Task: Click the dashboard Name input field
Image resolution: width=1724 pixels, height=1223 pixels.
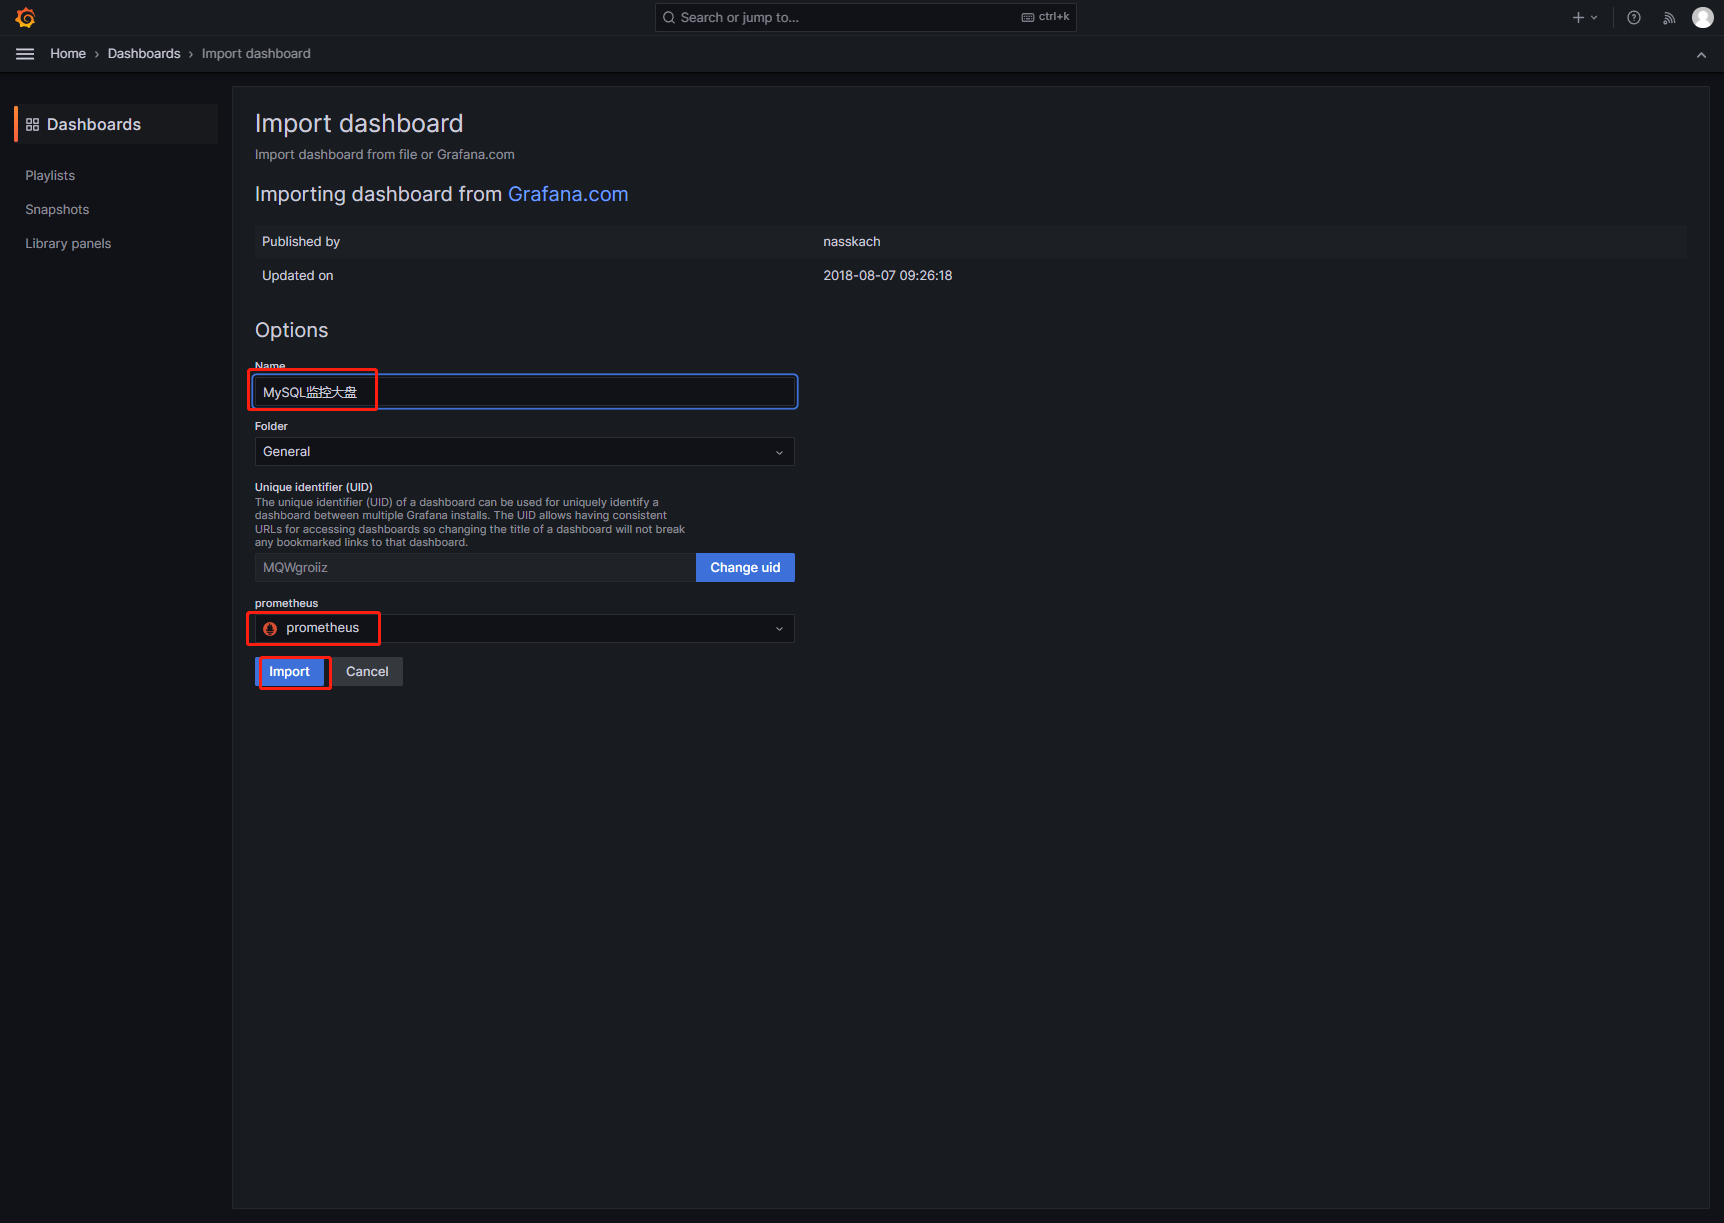Action: click(x=525, y=392)
